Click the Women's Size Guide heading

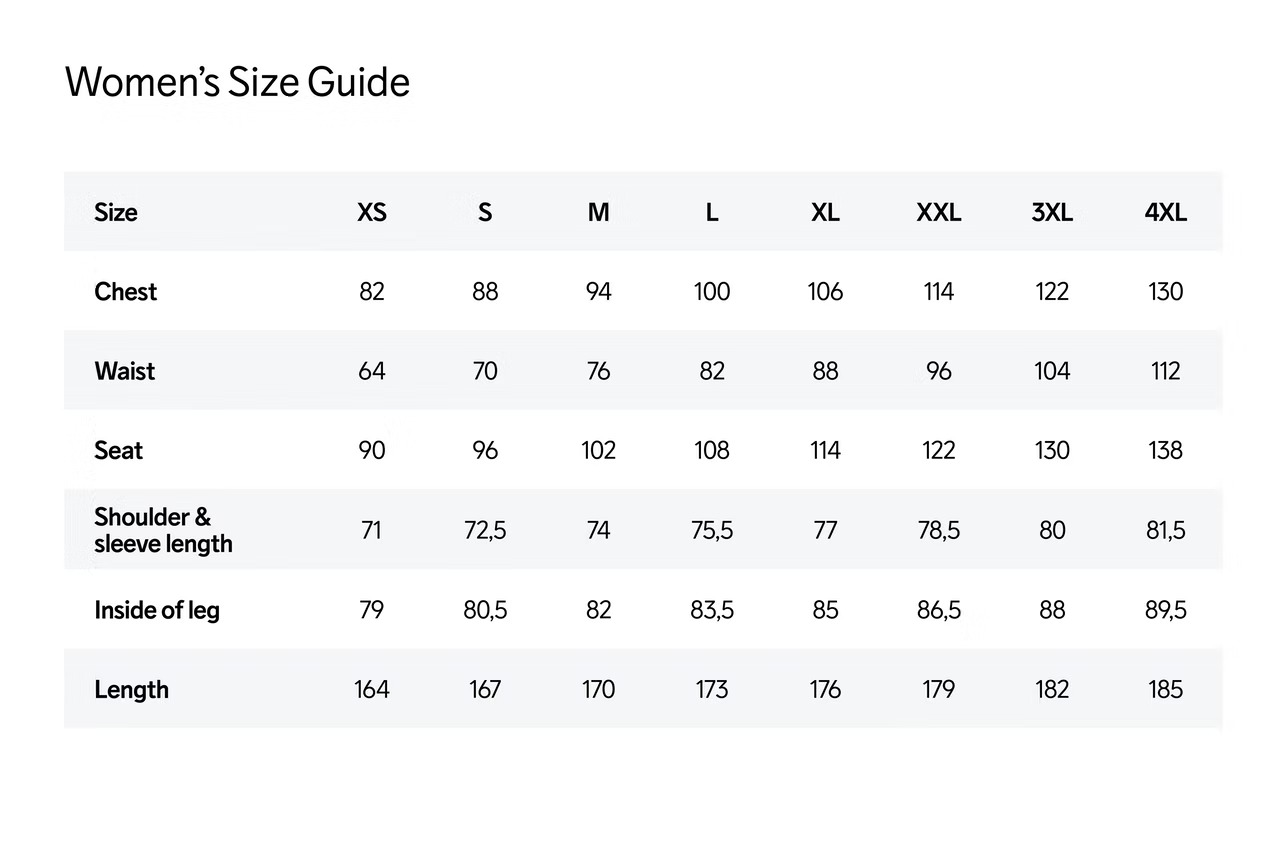[x=237, y=82]
